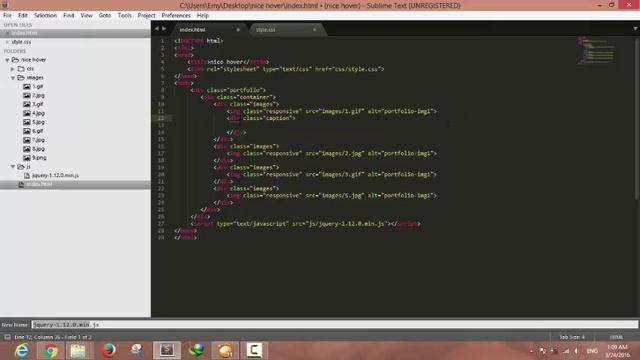This screenshot has height=360, width=640.
Task: Click the file icon beside jquery-1.12.0.min.js
Action: click(27, 176)
